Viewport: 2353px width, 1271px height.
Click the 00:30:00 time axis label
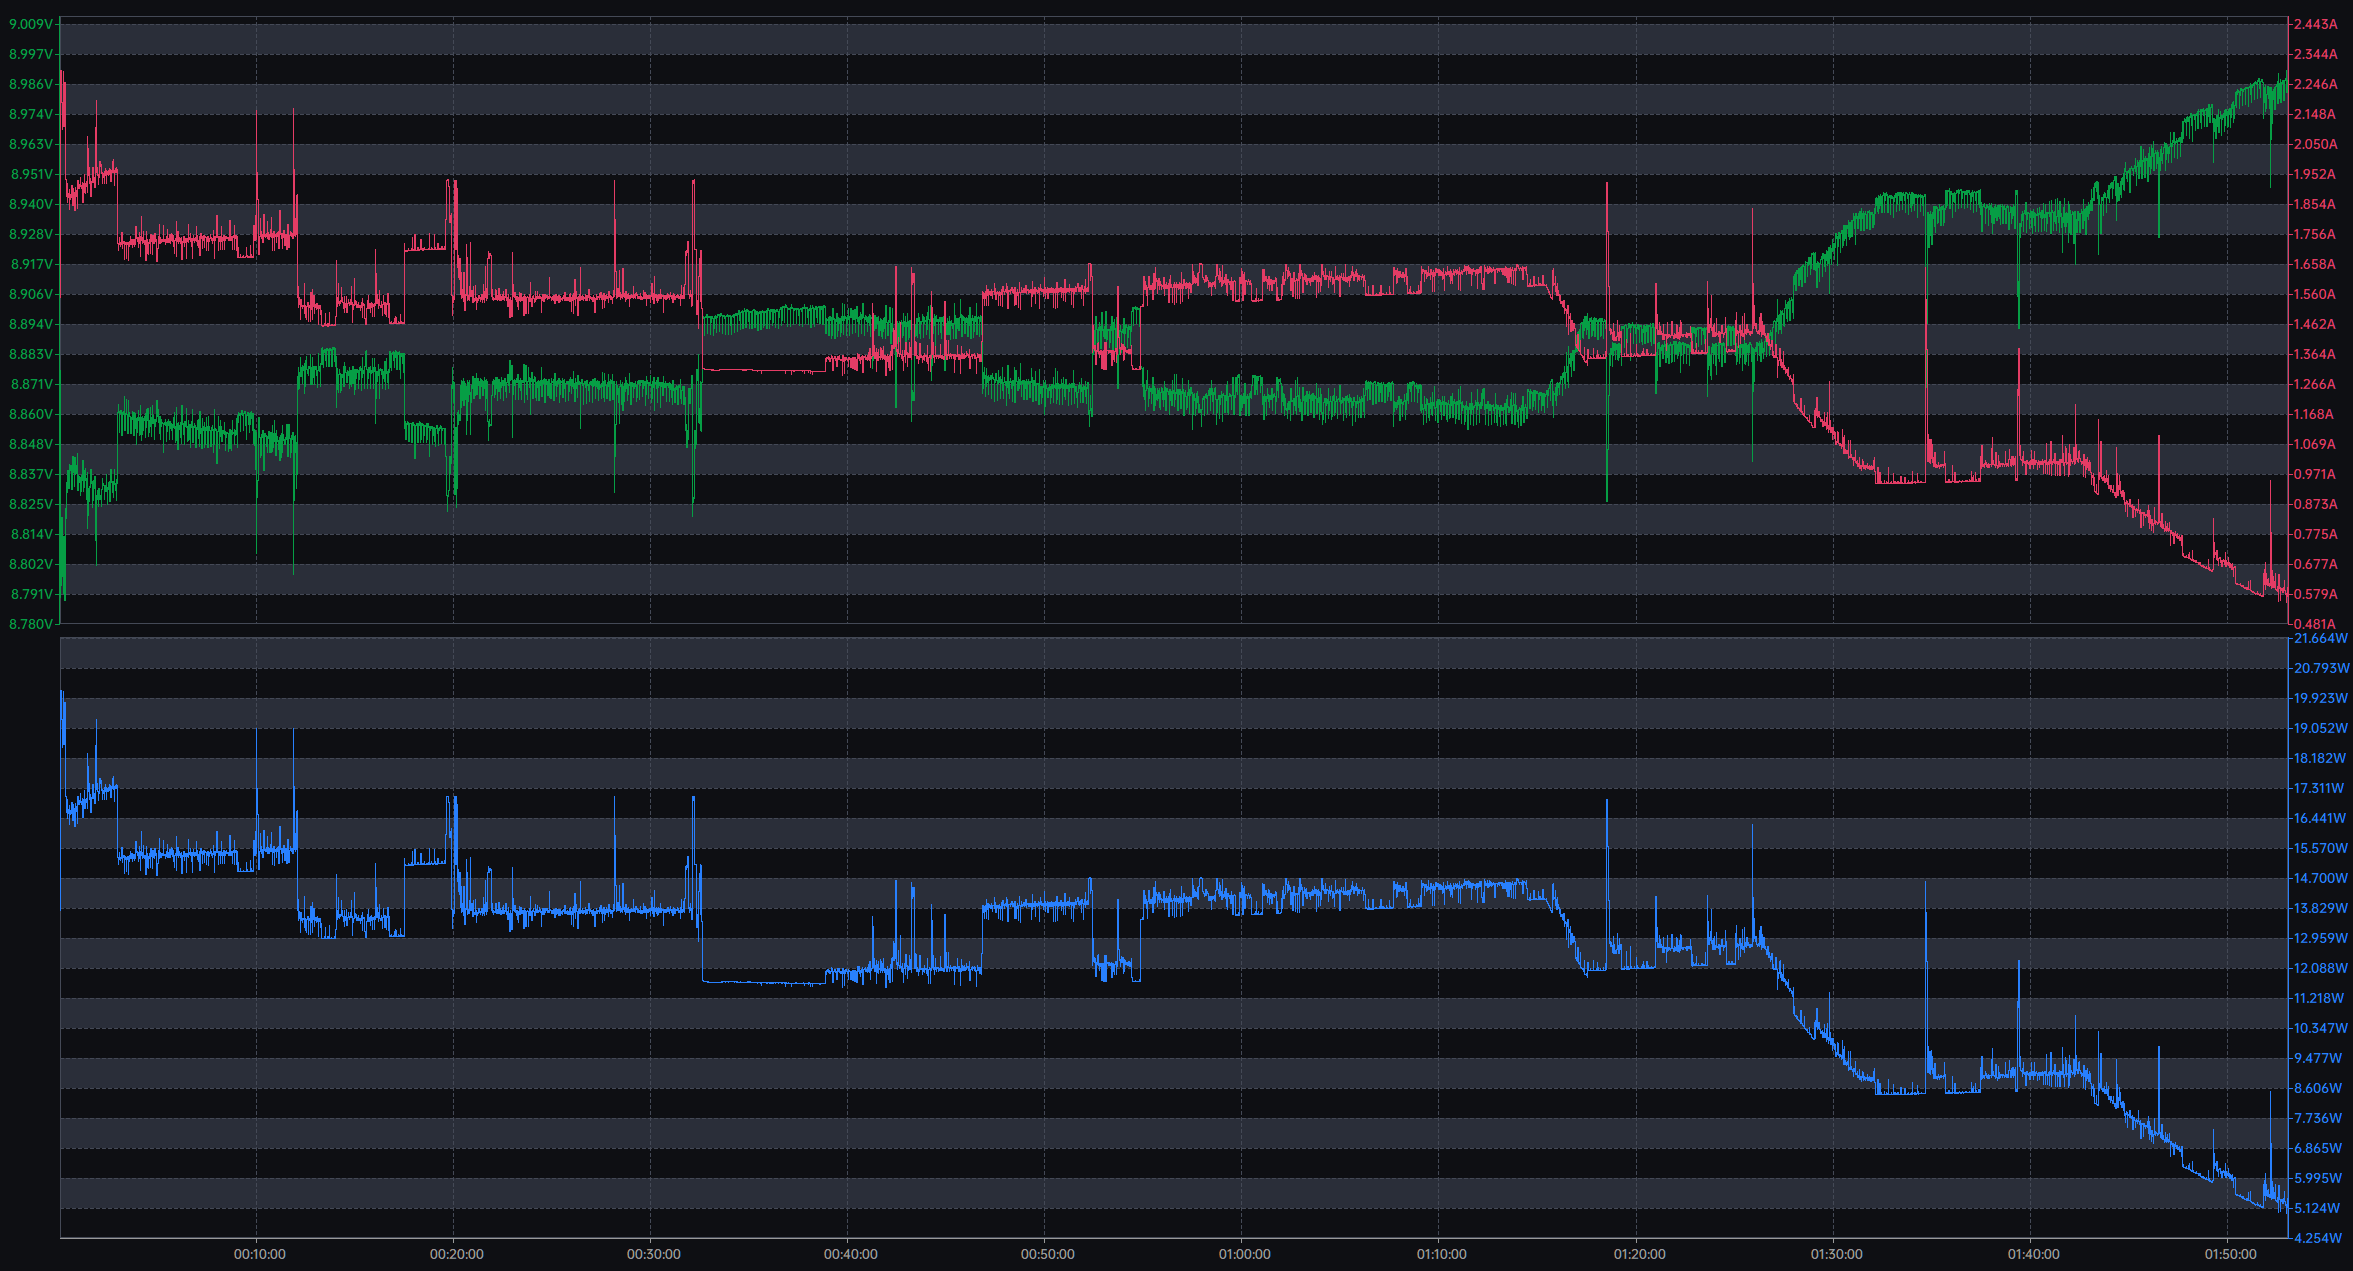coord(653,1254)
